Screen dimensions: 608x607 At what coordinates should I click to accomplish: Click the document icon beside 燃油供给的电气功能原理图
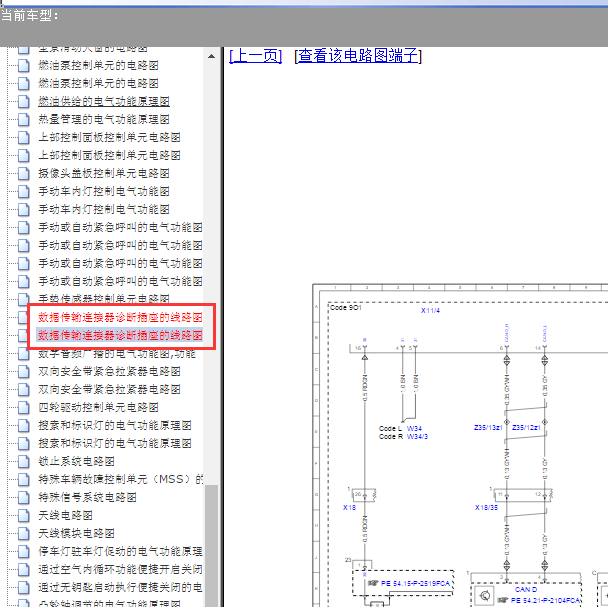point(24,102)
